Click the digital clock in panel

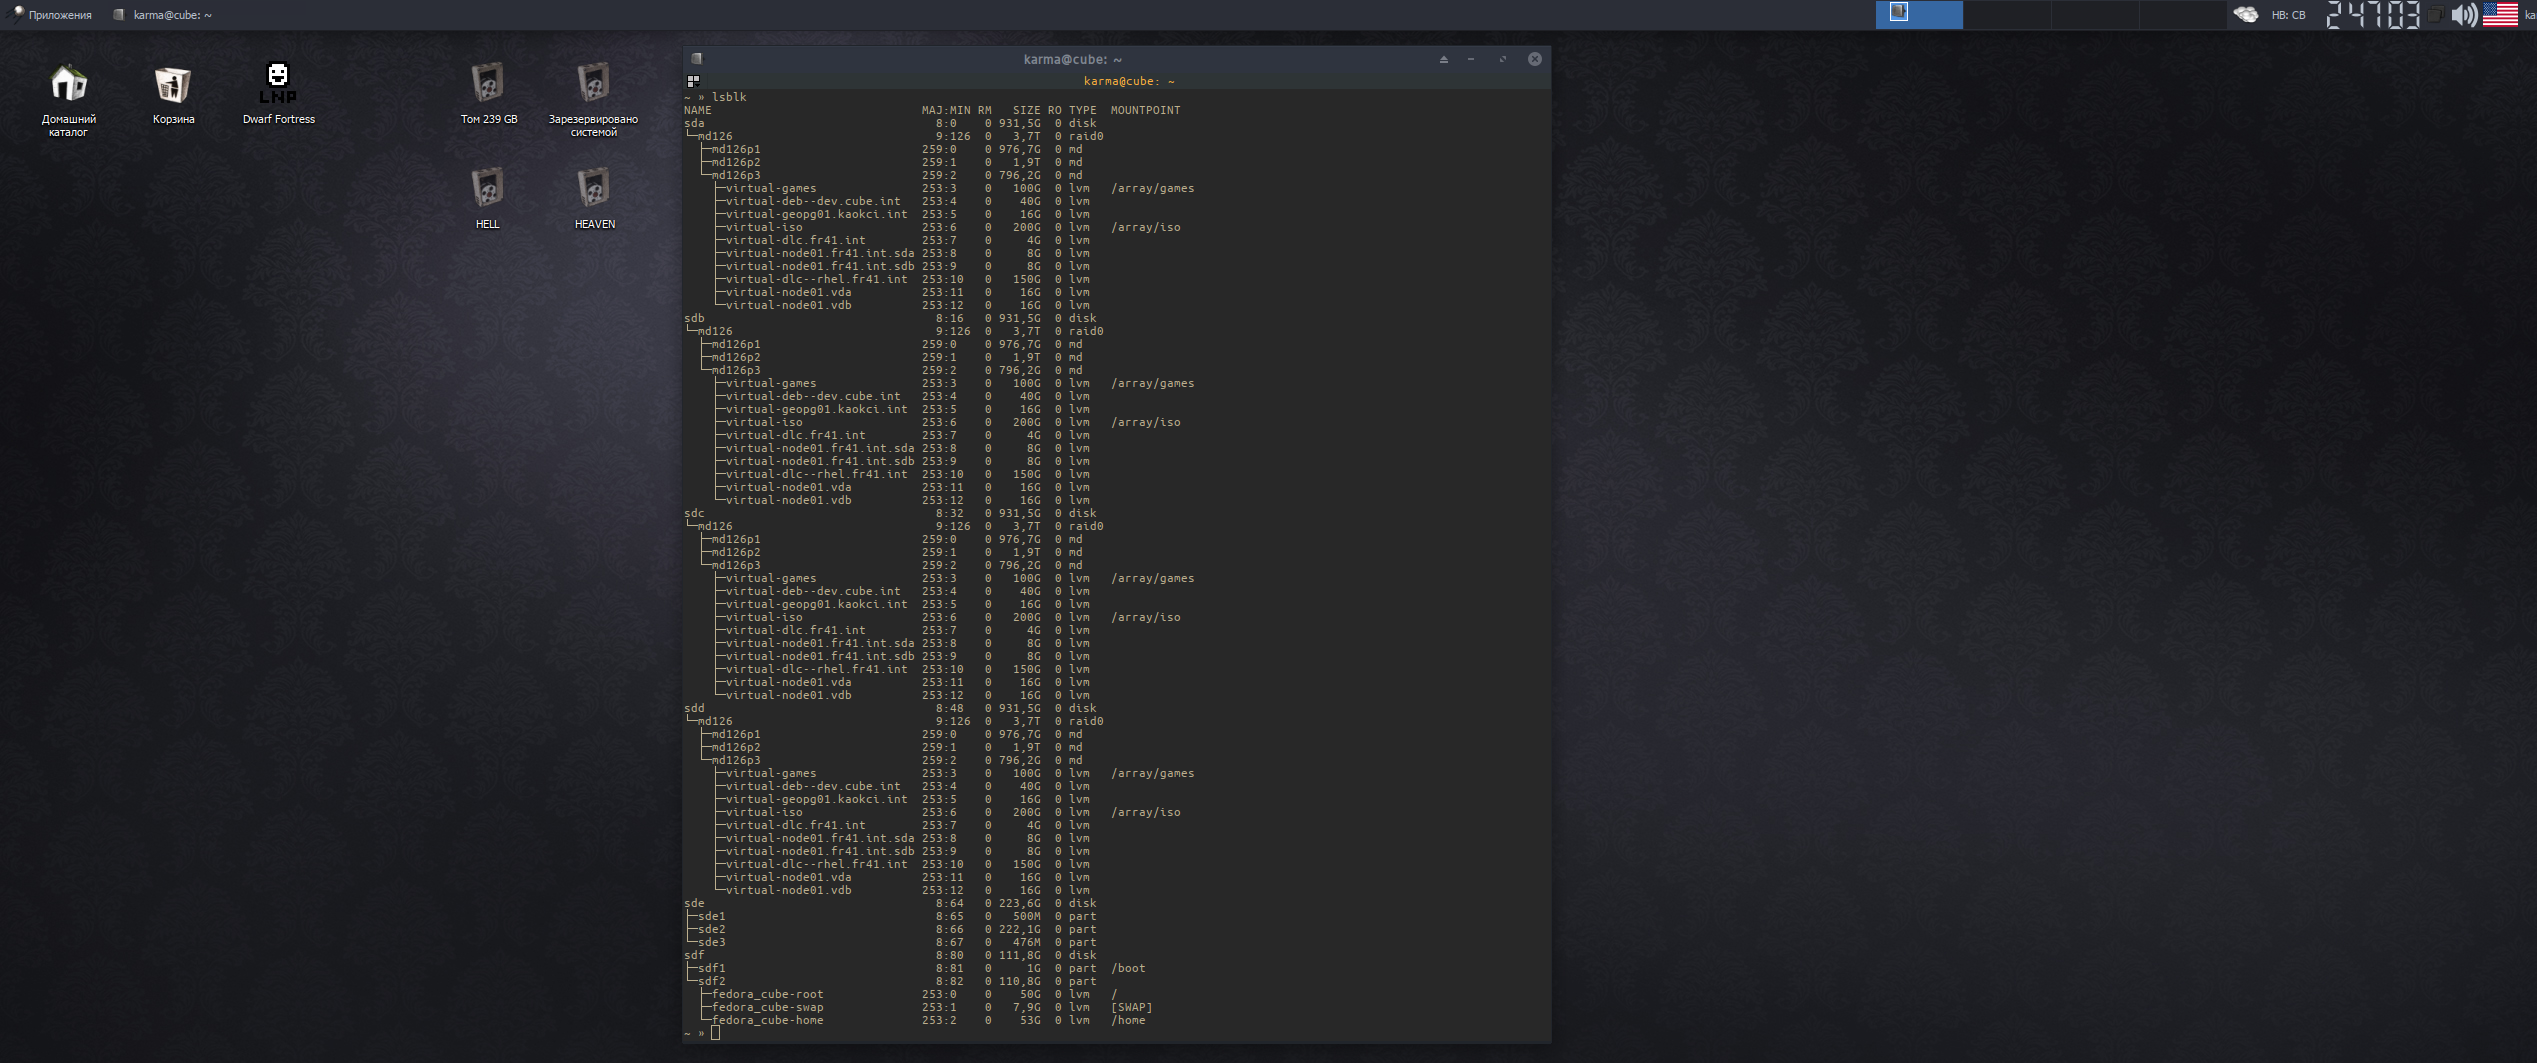click(x=2373, y=15)
